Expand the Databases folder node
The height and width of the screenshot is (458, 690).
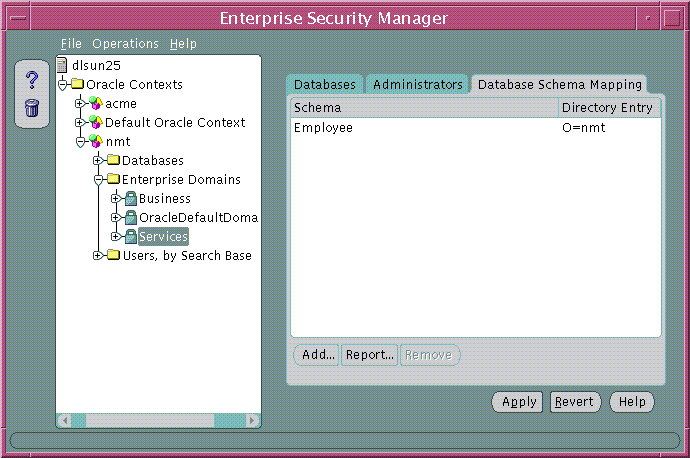click(98, 161)
